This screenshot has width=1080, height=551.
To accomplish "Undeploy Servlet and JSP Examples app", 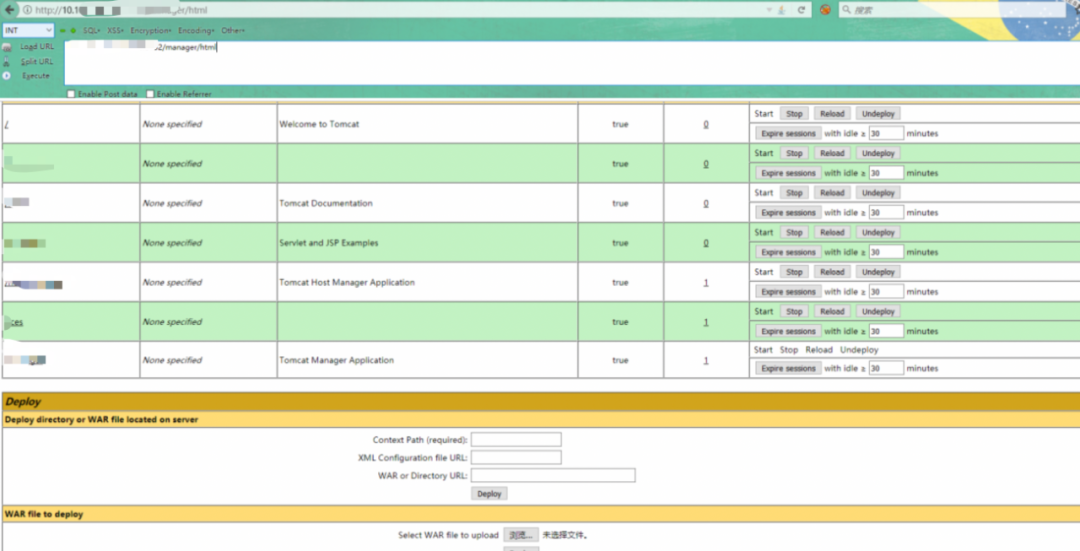I will tap(878, 233).
